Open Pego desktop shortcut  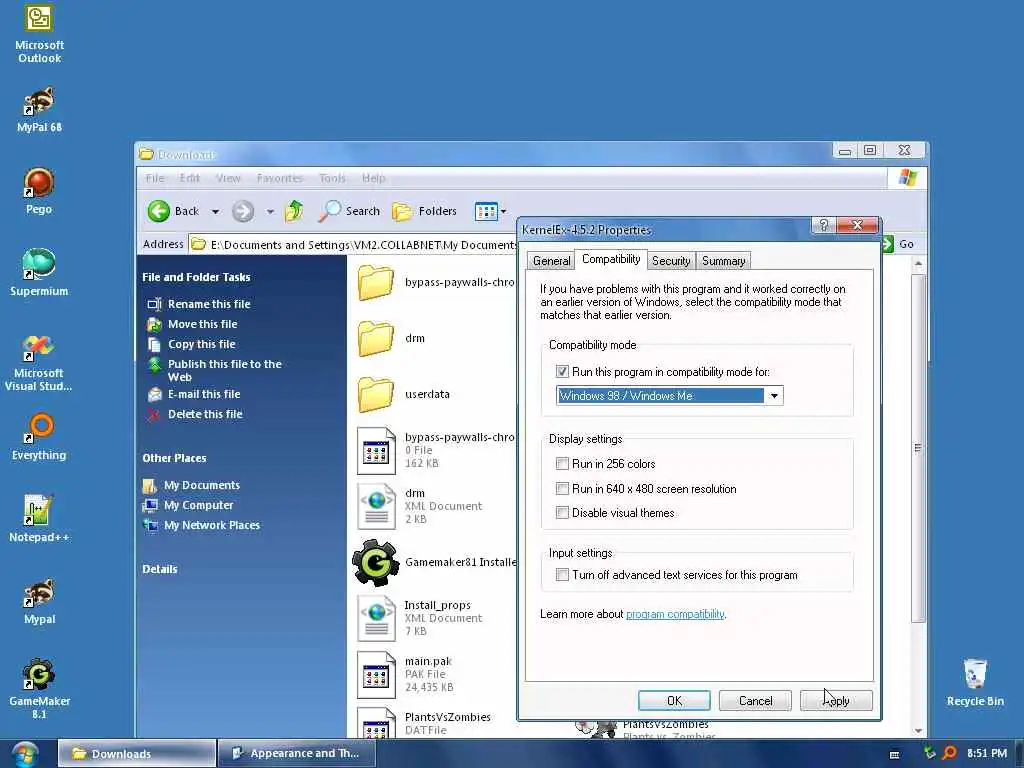[39, 191]
